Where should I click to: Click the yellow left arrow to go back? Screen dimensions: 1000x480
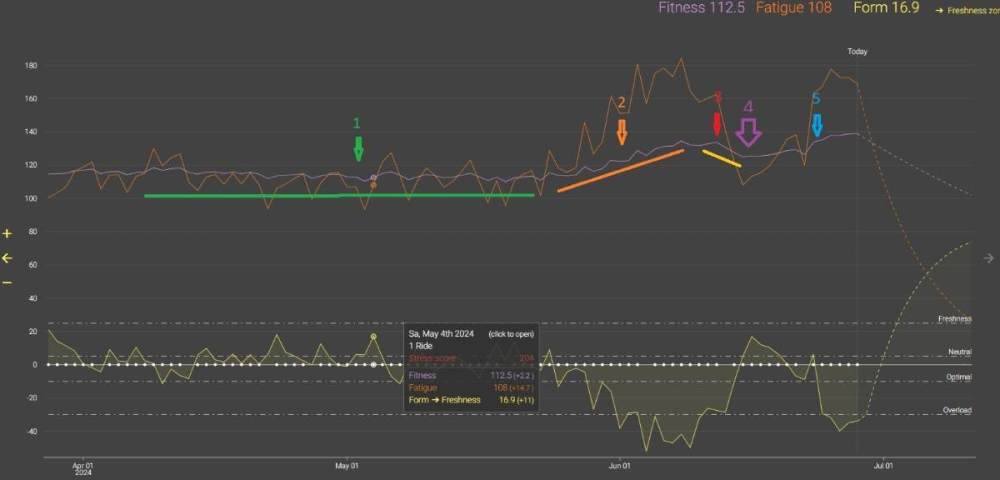(x=7, y=258)
